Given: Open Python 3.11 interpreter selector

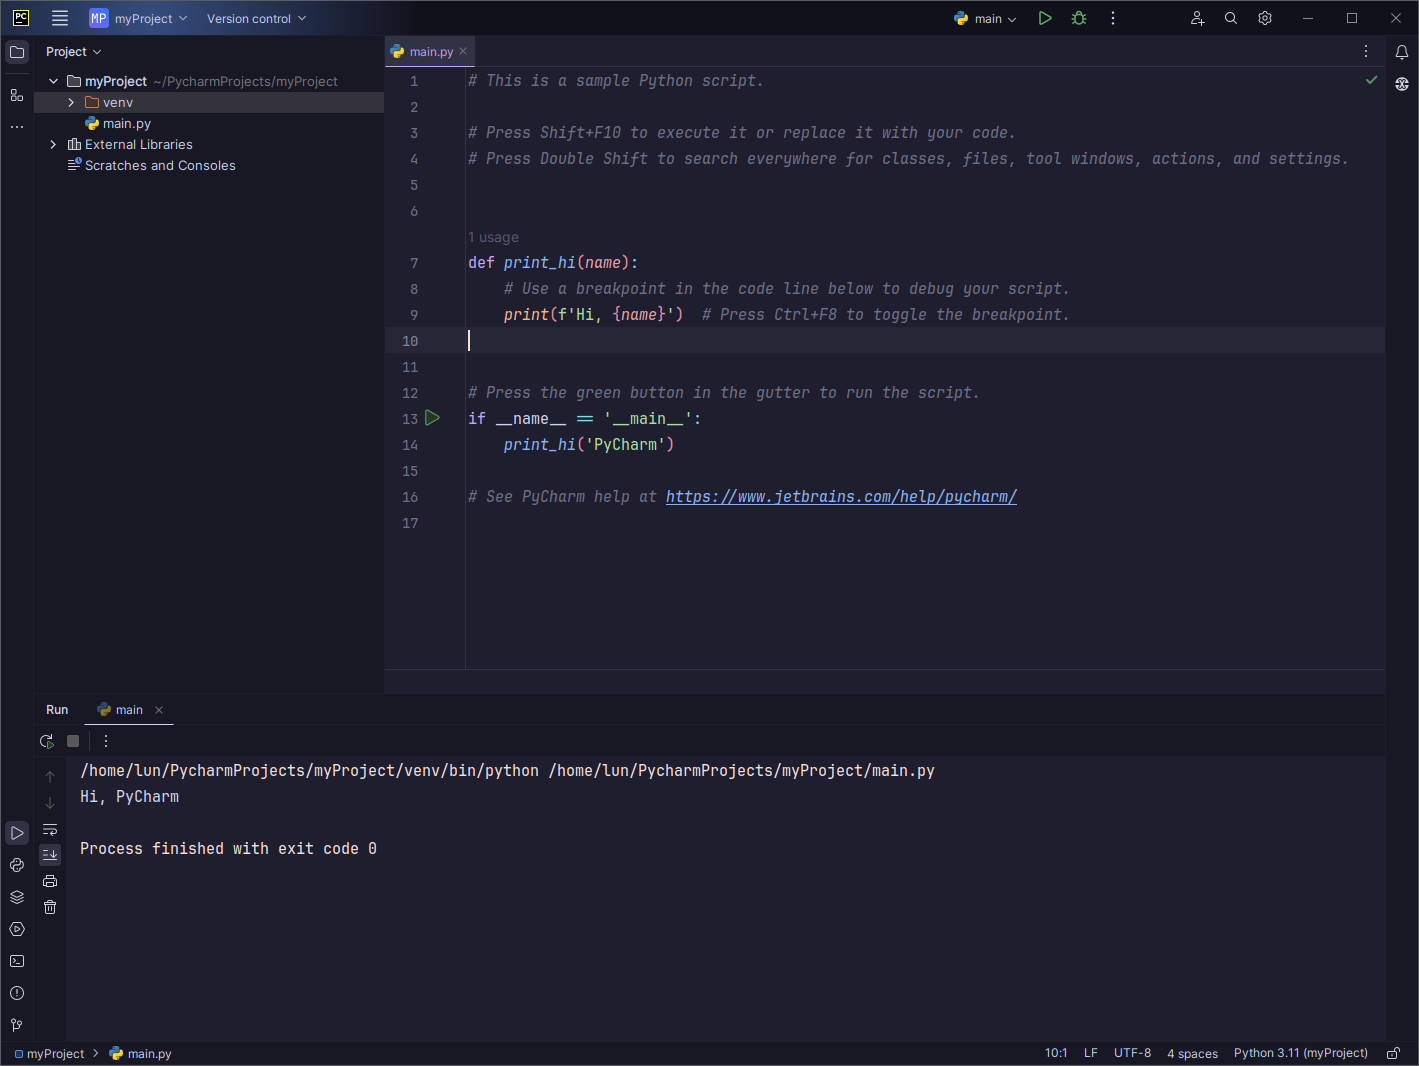Looking at the screenshot, I should (1300, 1053).
